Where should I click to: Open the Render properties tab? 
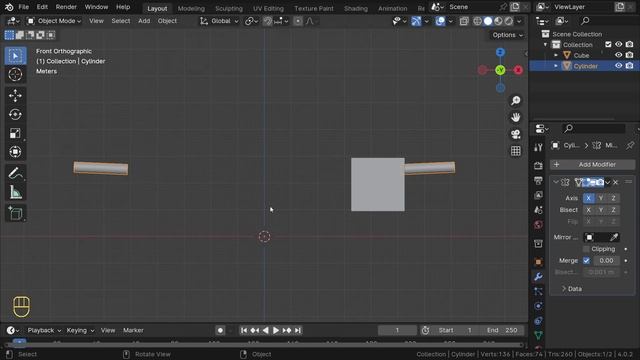coord(538,165)
